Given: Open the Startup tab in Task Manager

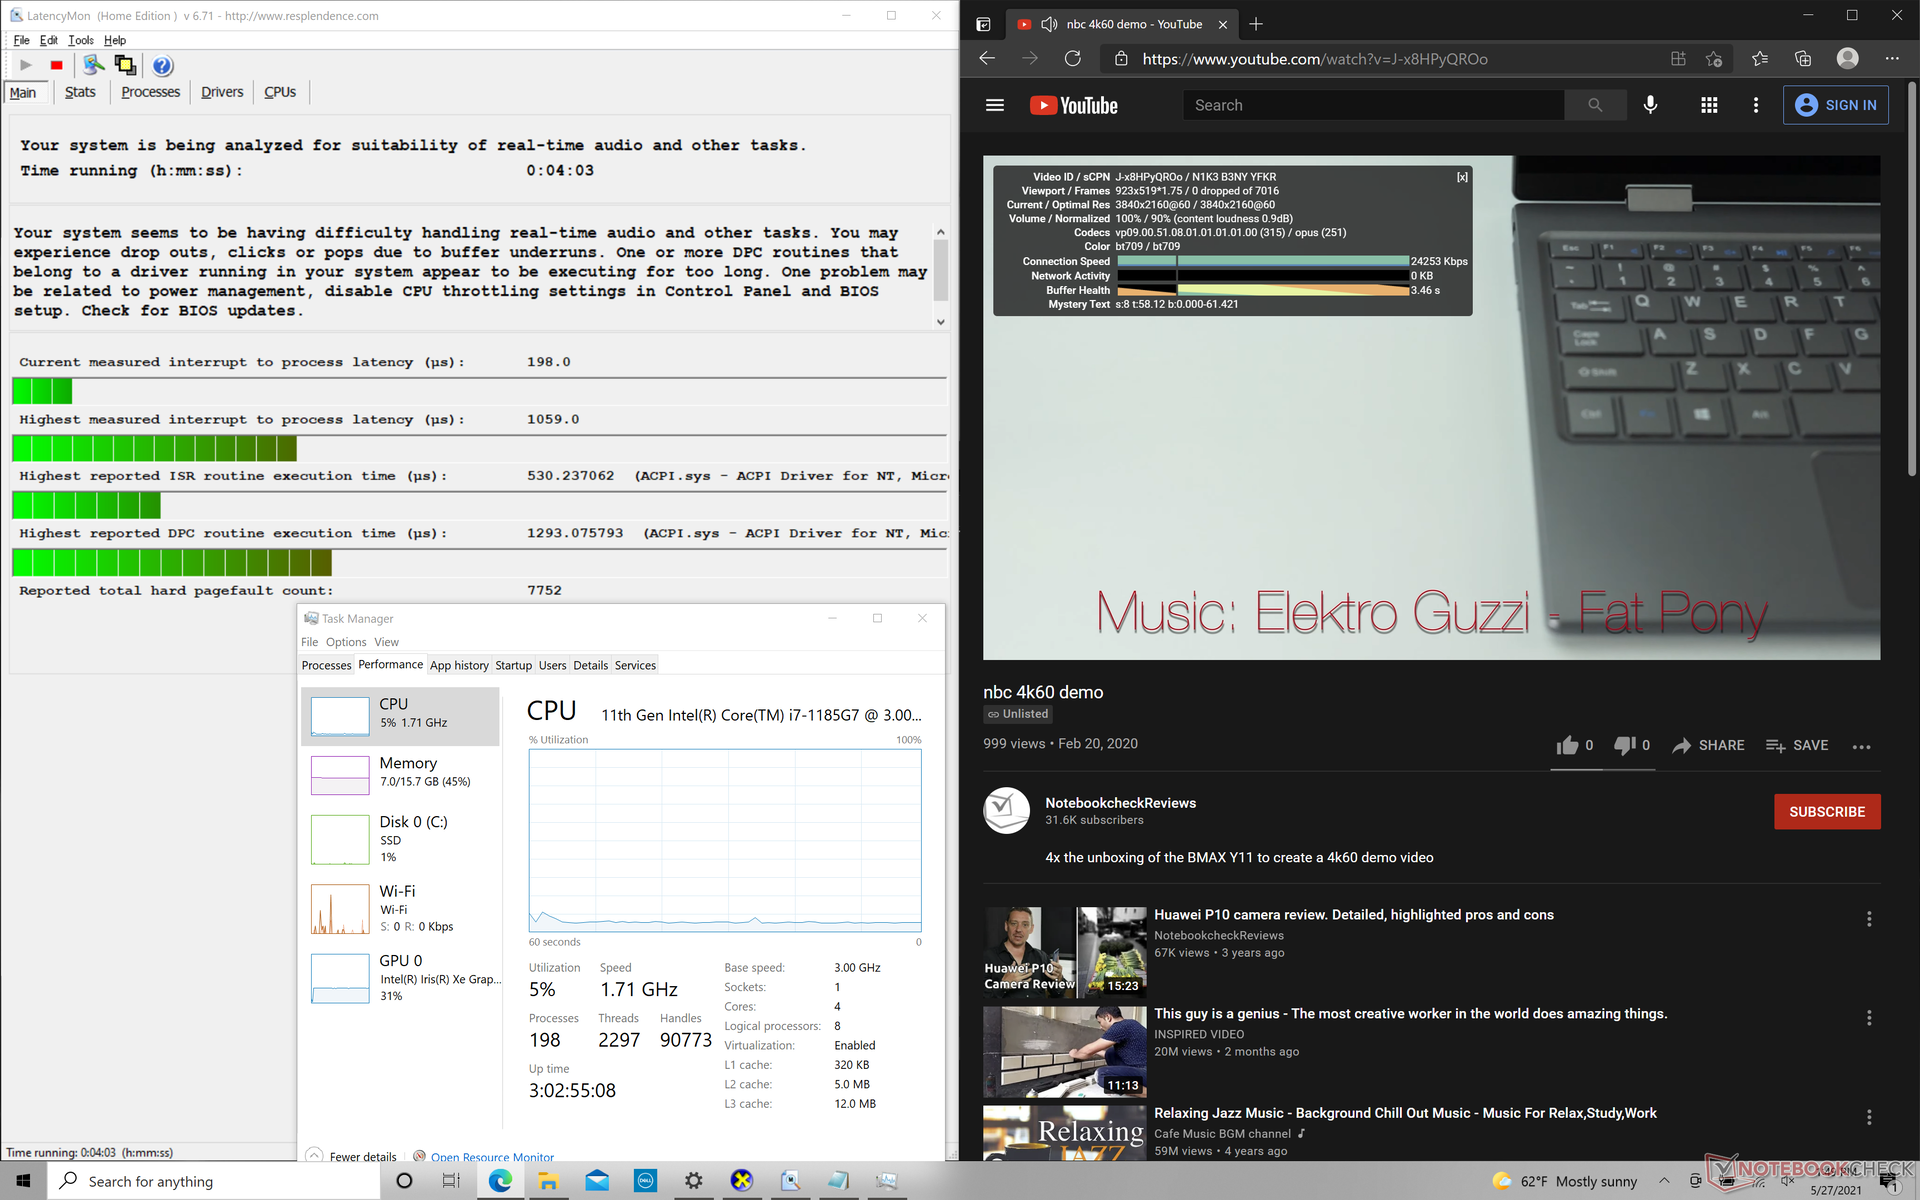Looking at the screenshot, I should [x=513, y=665].
